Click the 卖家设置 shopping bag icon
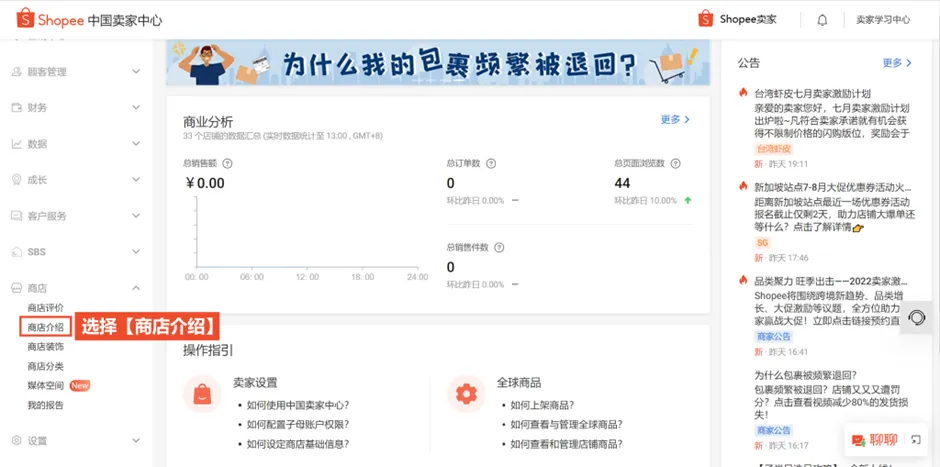The image size is (940, 467). (202, 394)
